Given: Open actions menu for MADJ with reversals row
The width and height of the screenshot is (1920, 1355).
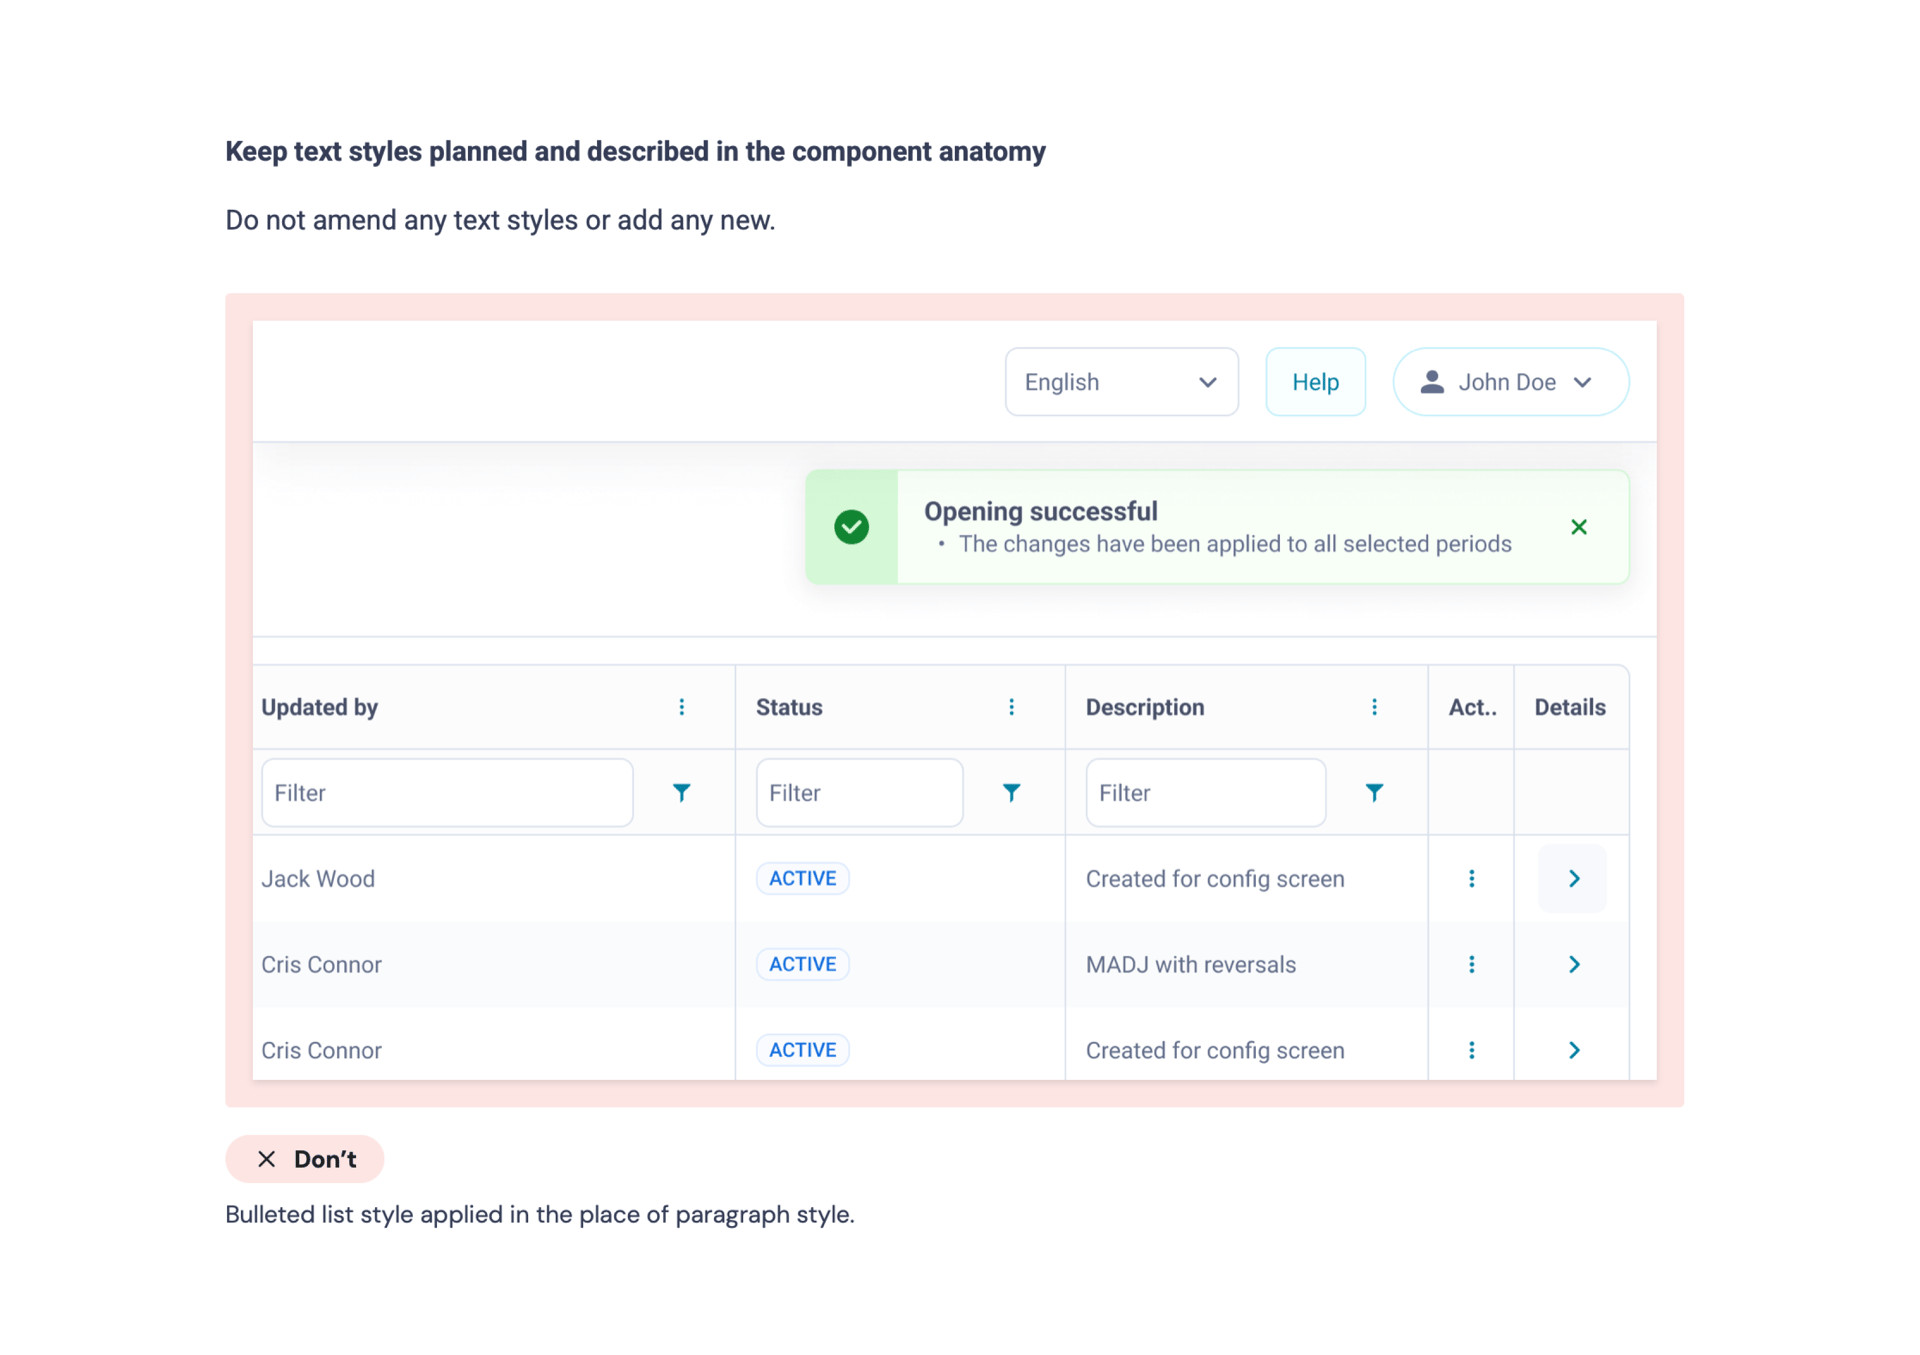Looking at the screenshot, I should pos(1471,964).
